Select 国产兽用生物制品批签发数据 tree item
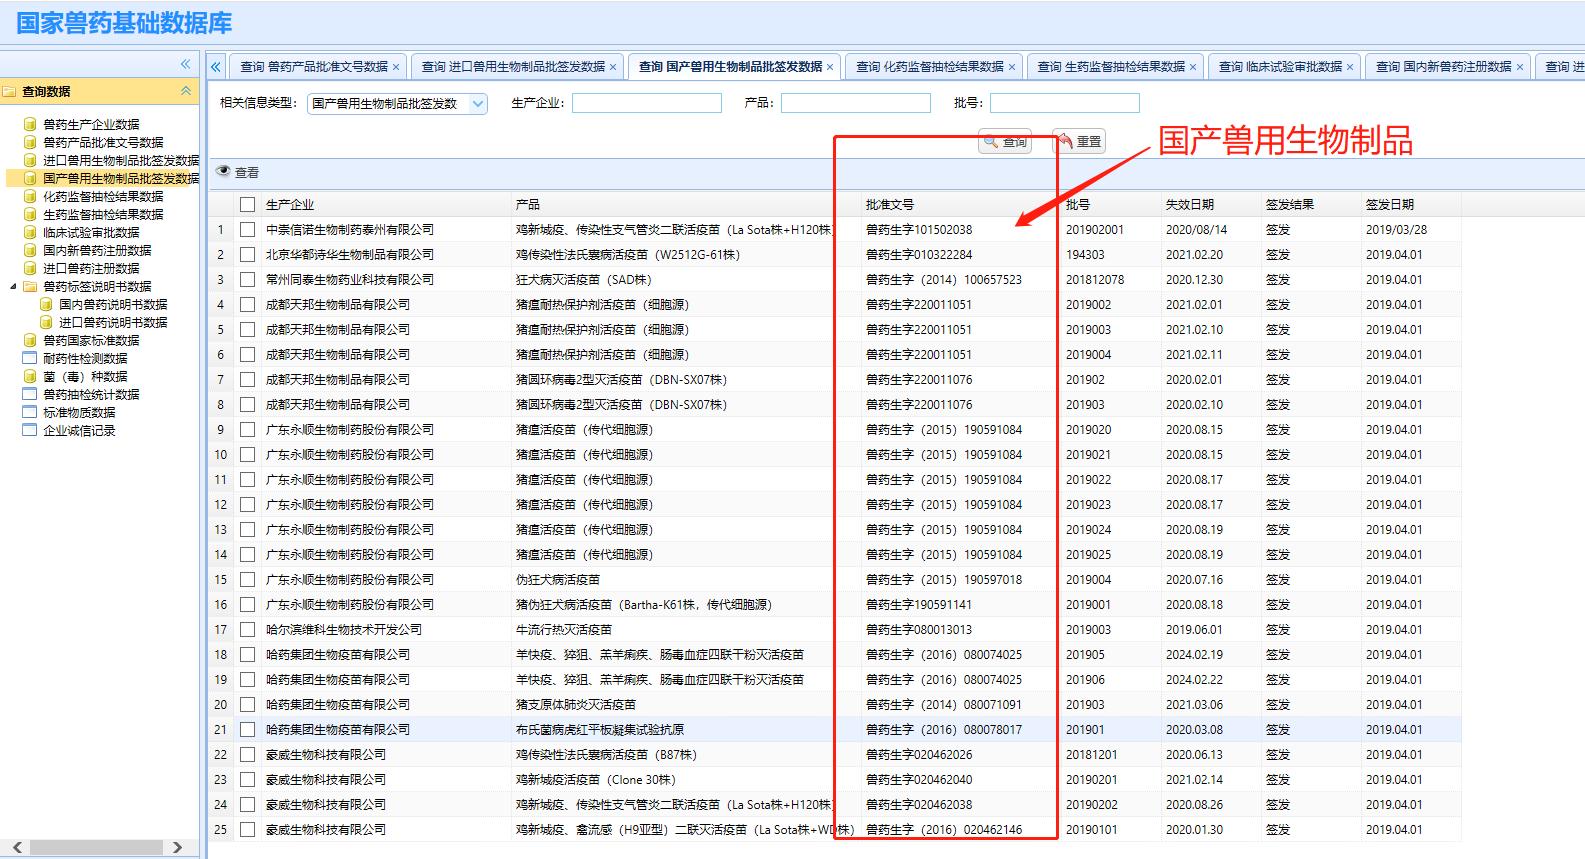Image resolution: width=1585 pixels, height=859 pixels. [121, 178]
